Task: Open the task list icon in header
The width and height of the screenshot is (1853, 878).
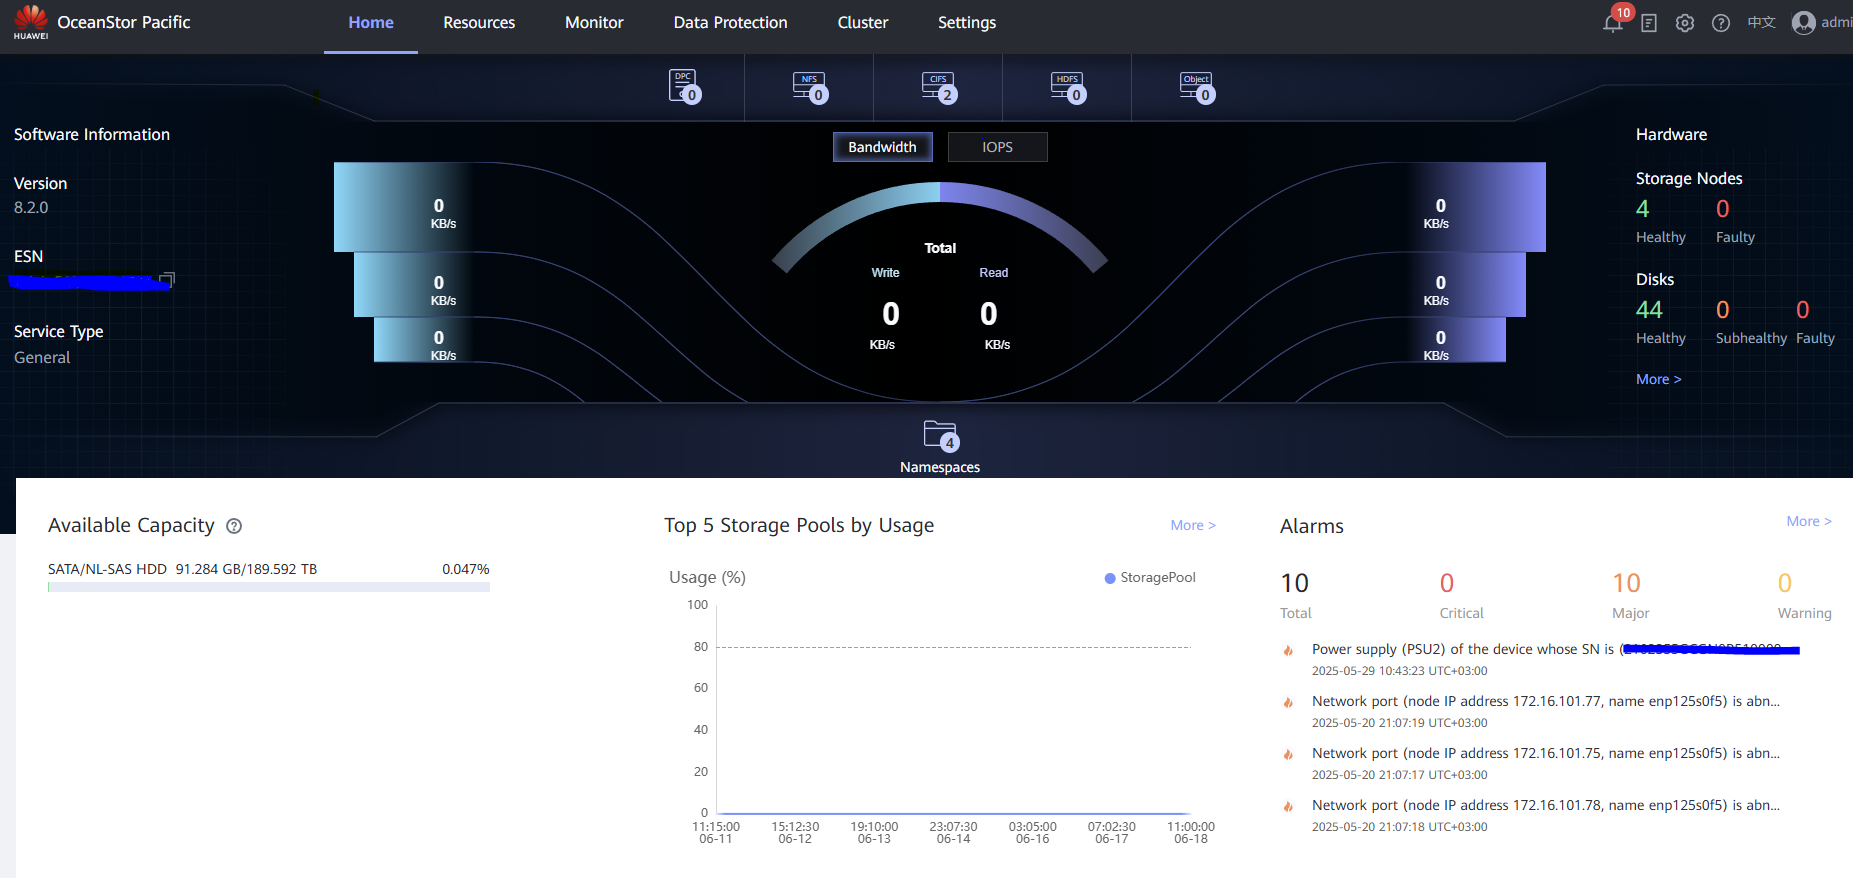Action: click(1649, 23)
